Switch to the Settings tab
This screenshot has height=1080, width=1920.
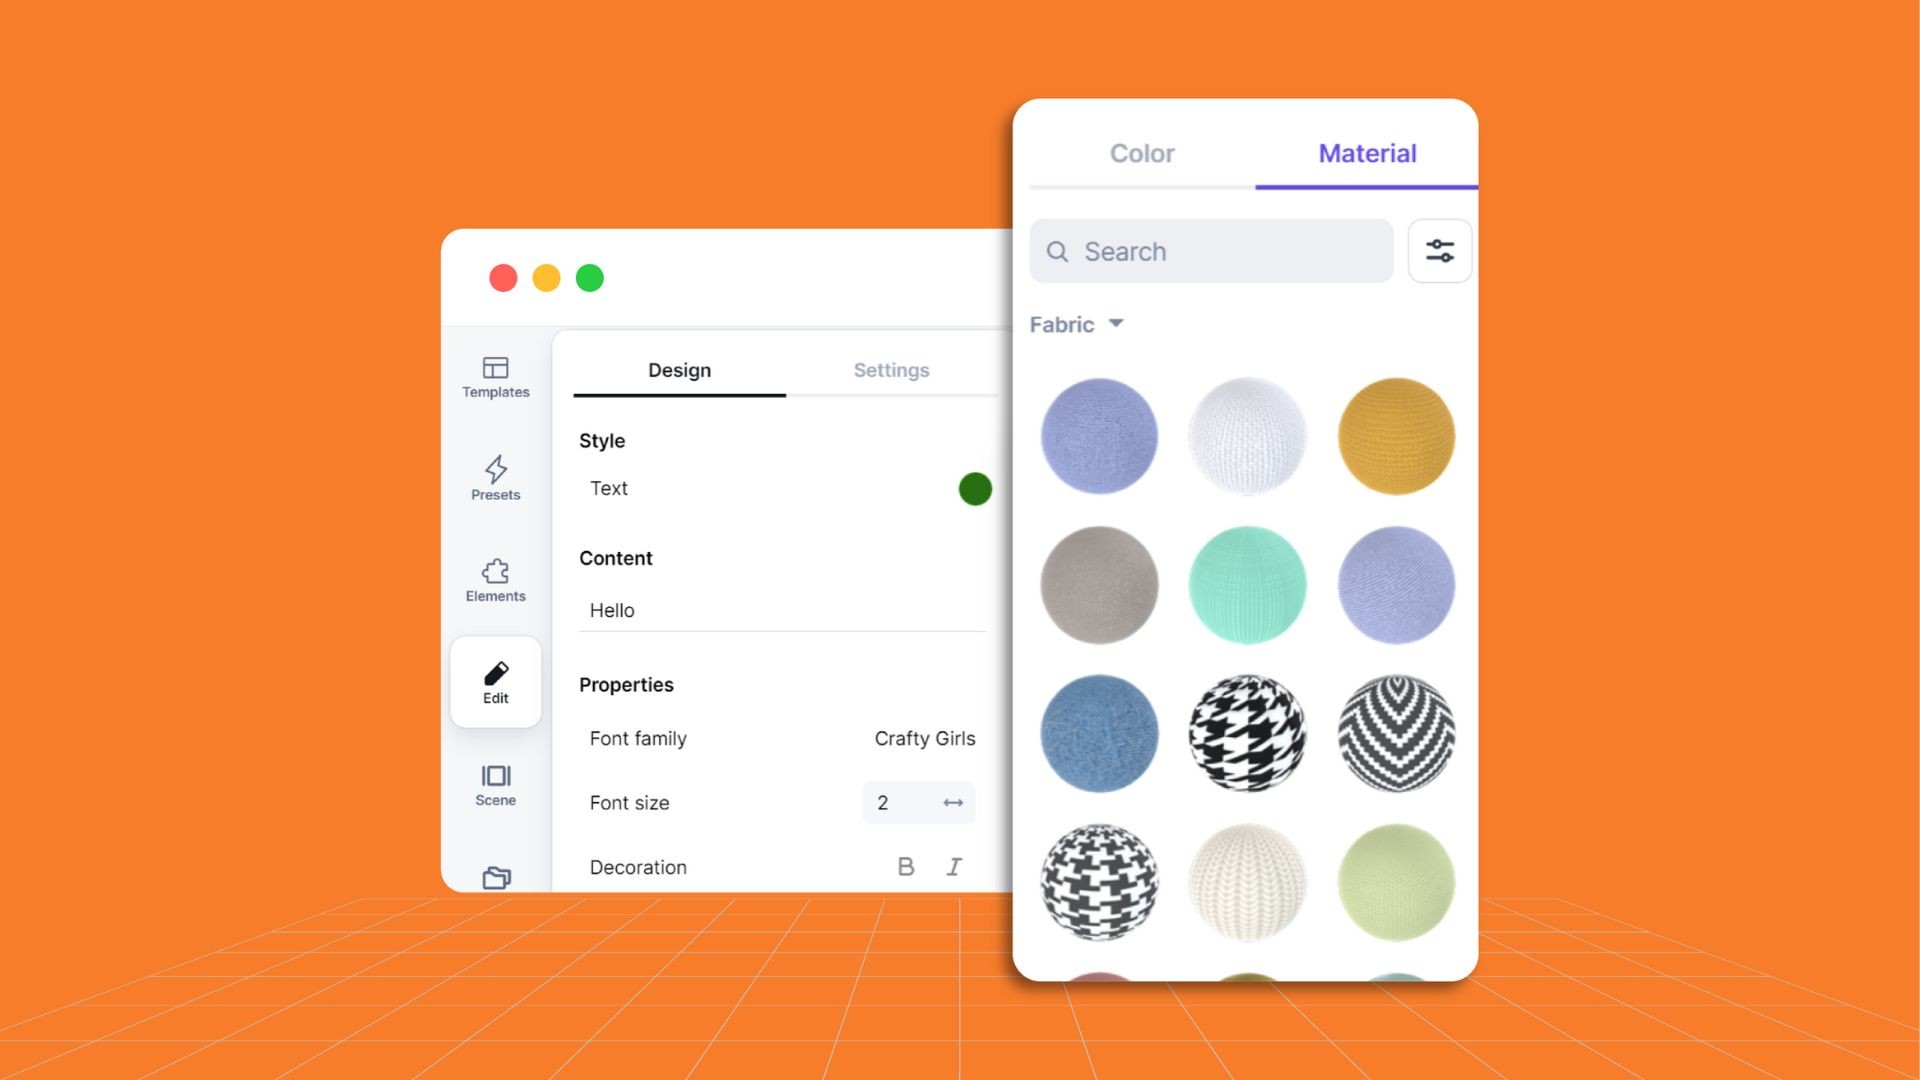(890, 369)
